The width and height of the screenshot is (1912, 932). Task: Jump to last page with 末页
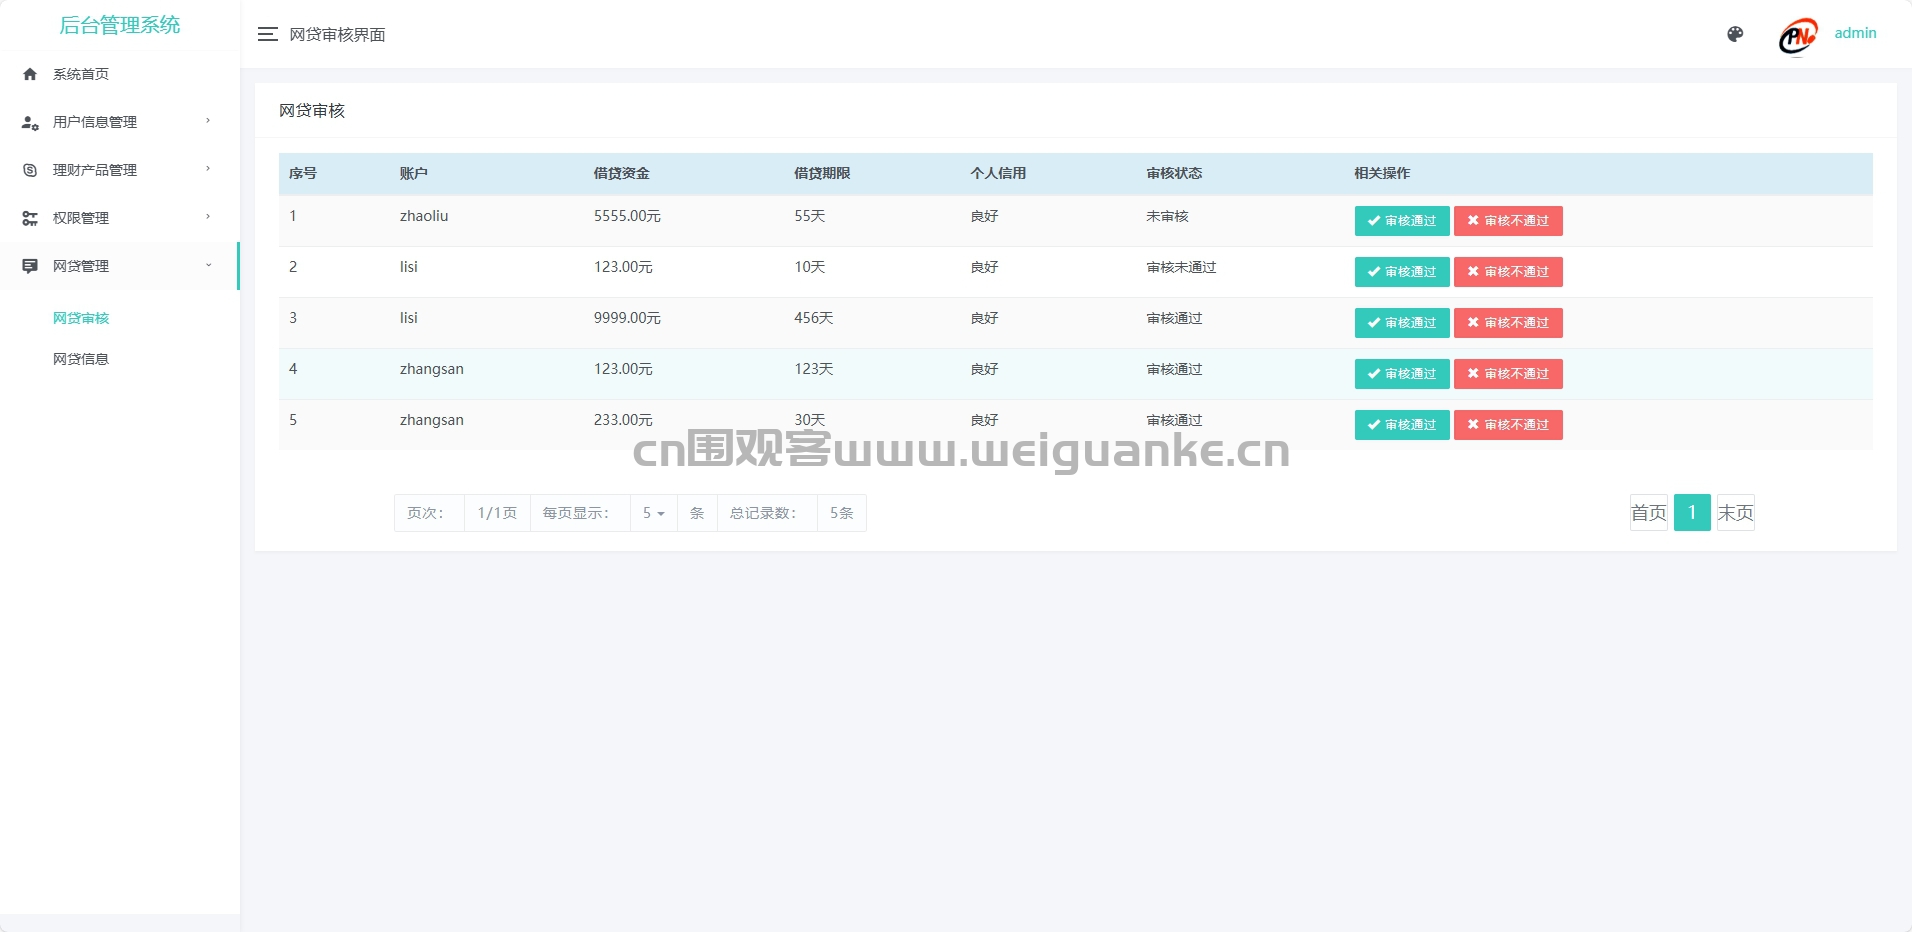pos(1736,513)
